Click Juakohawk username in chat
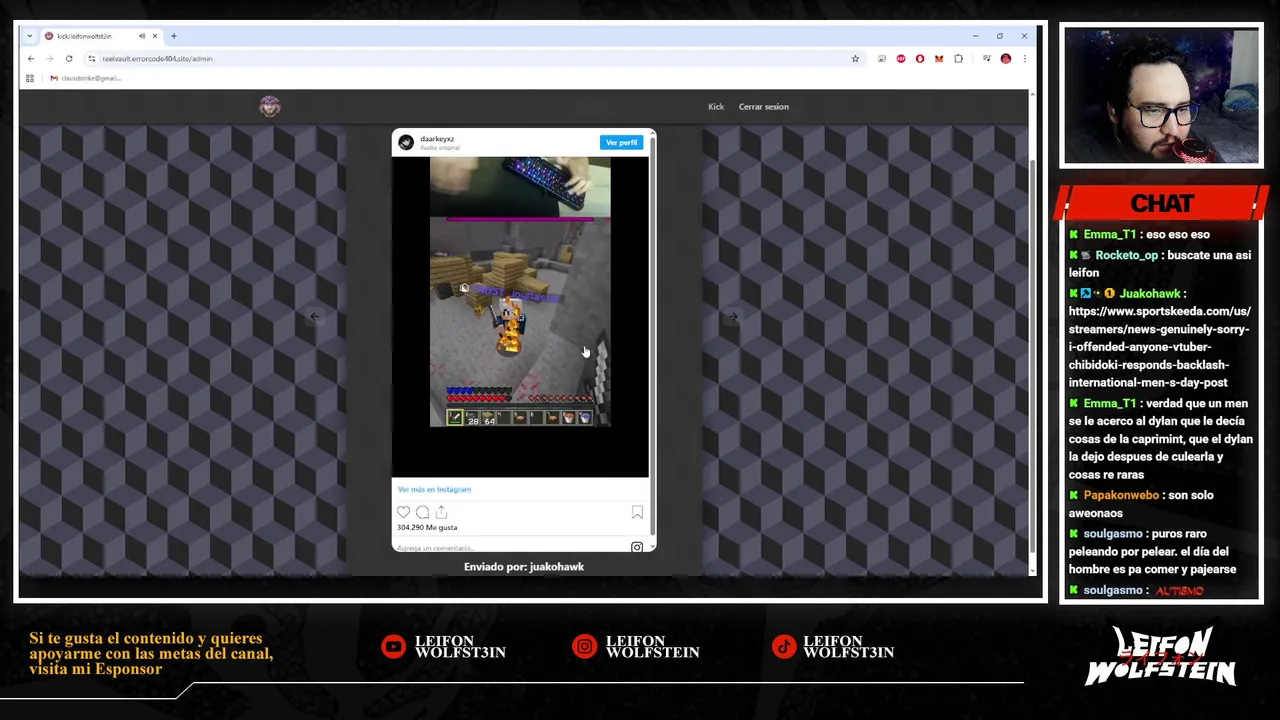The height and width of the screenshot is (720, 1280). coord(1150,294)
